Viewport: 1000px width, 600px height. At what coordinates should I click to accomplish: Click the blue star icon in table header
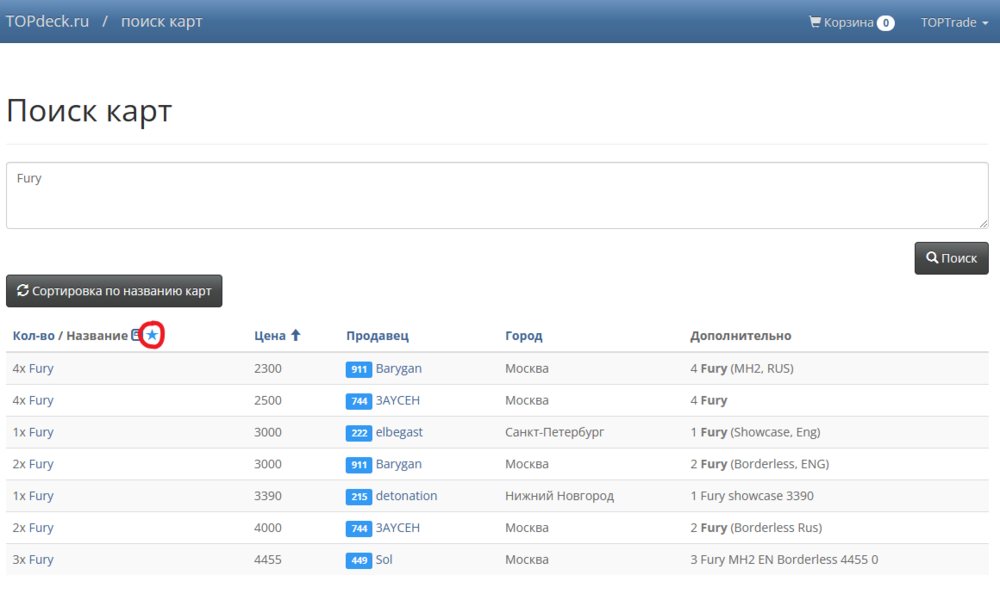152,336
